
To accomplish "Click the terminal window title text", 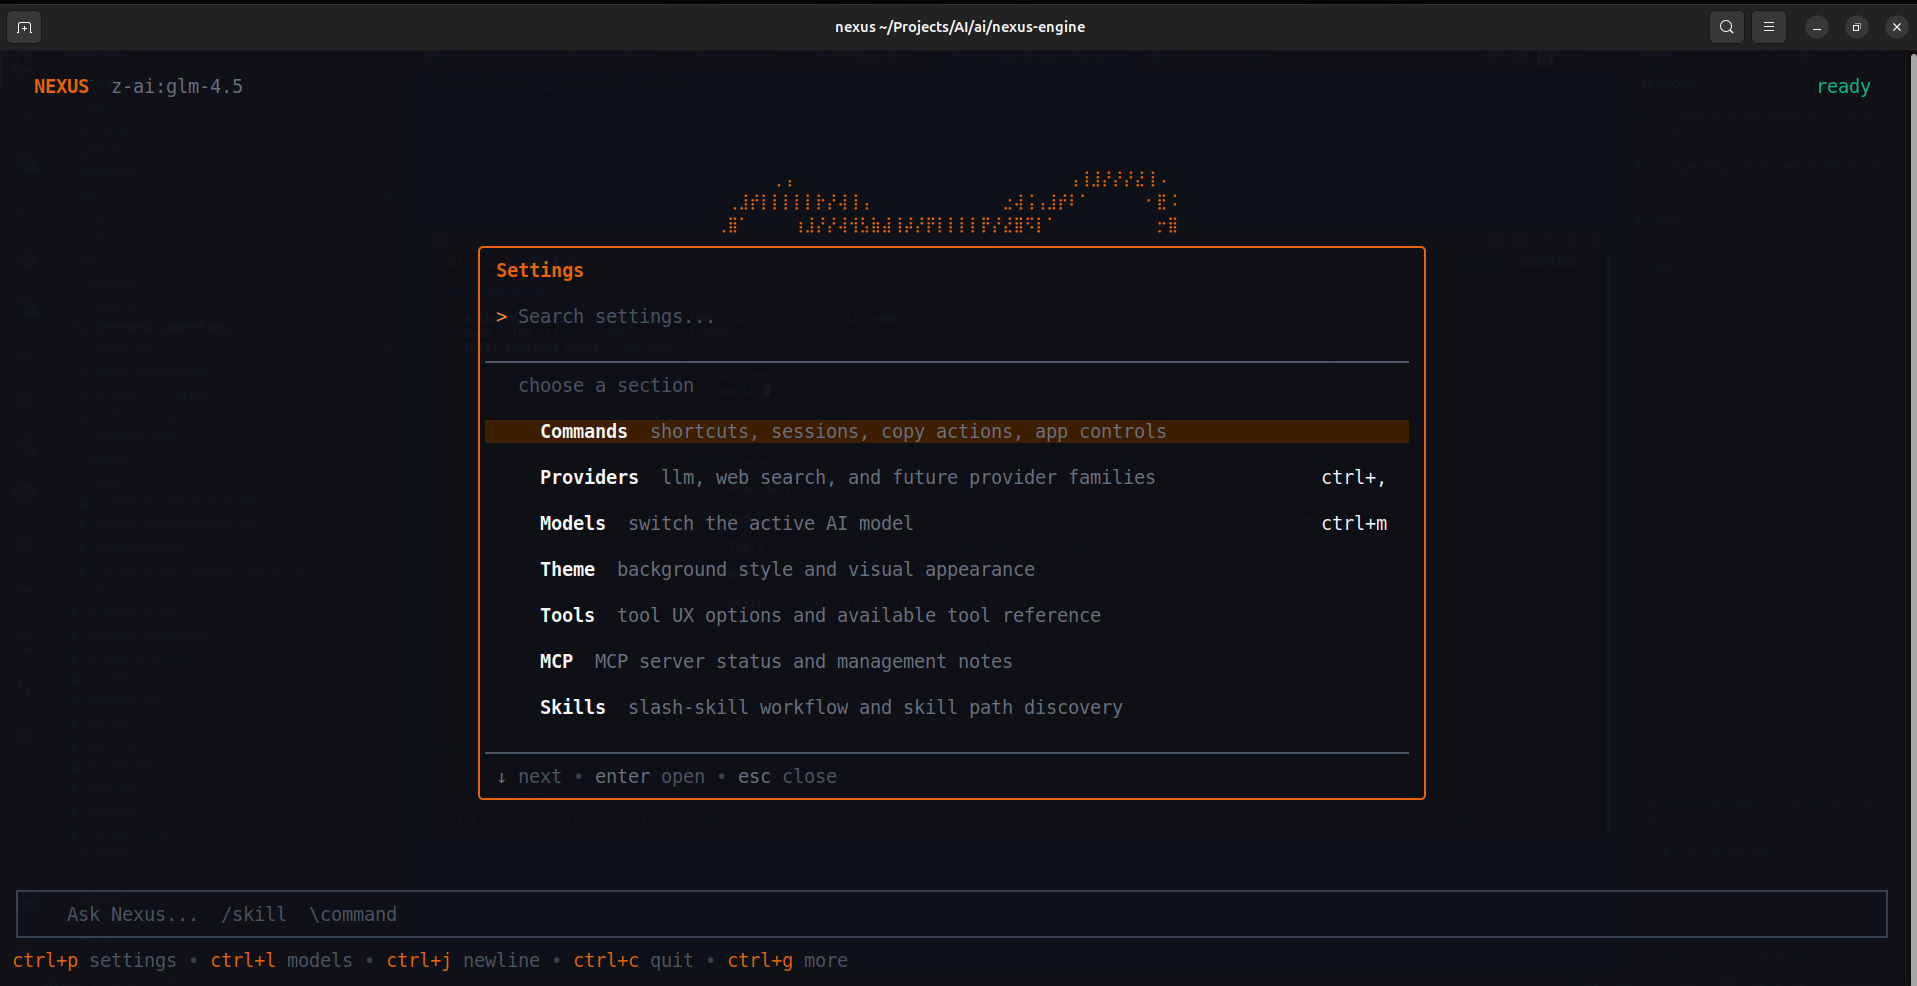I will pyautogui.click(x=960, y=27).
